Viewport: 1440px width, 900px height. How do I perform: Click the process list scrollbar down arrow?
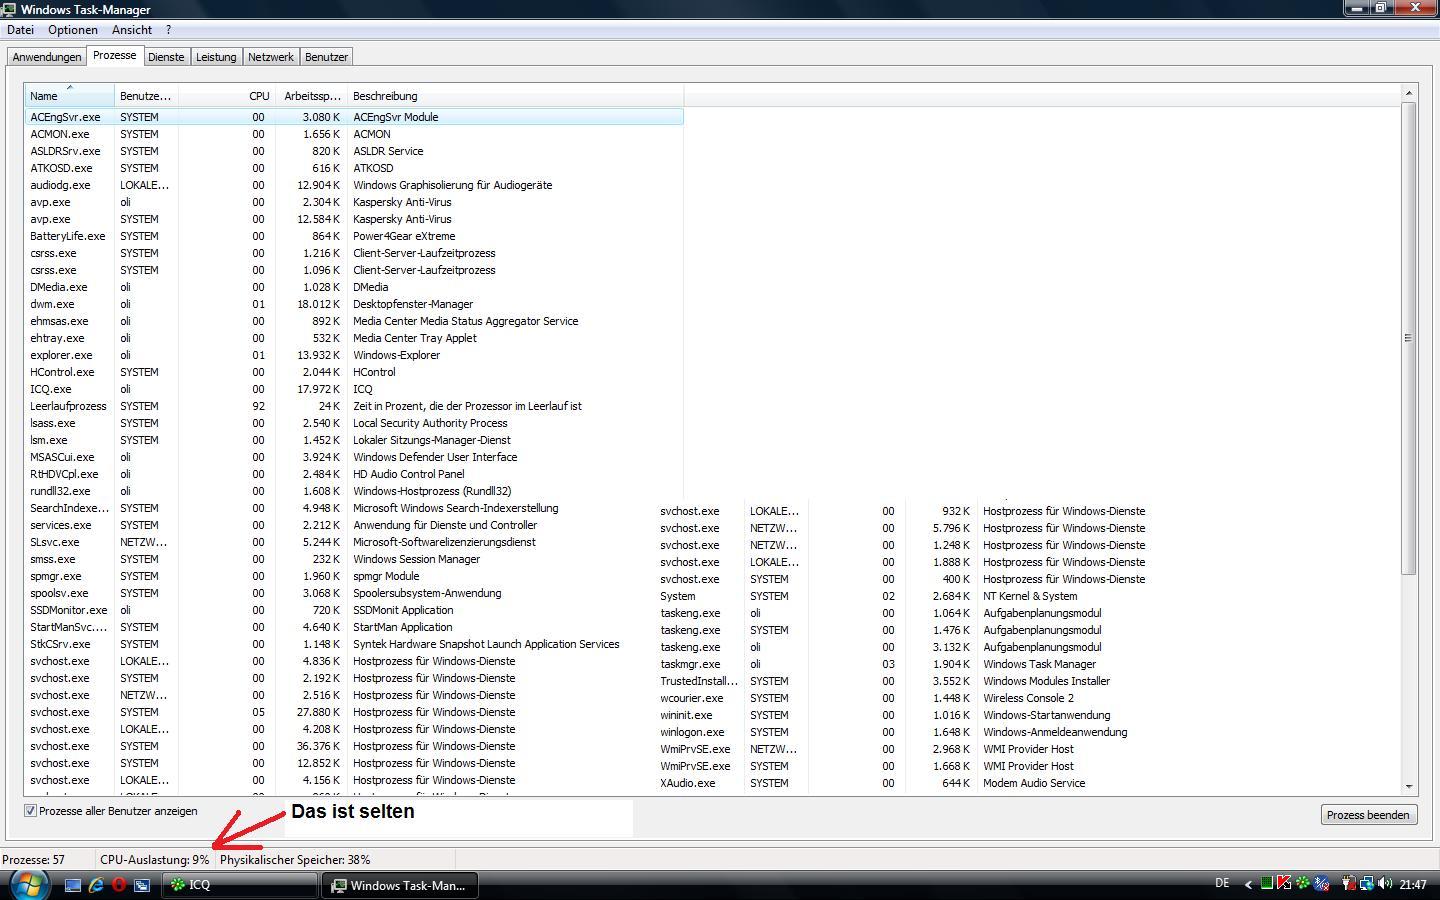[x=1409, y=787]
